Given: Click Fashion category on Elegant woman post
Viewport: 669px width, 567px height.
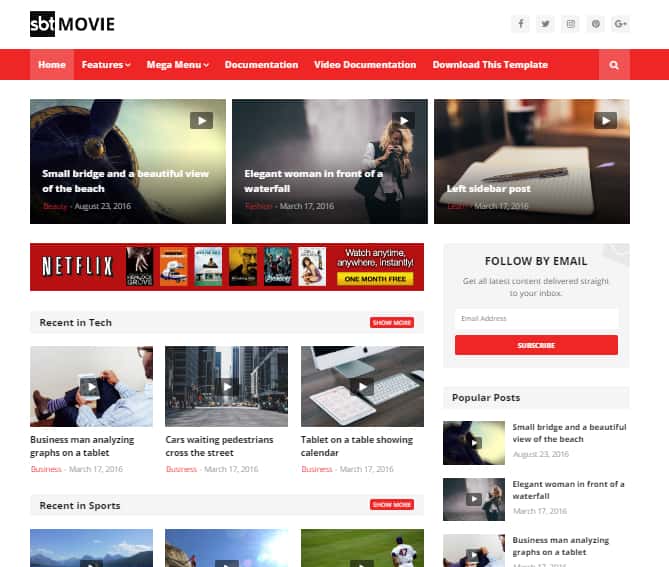Looking at the screenshot, I should 259,206.
